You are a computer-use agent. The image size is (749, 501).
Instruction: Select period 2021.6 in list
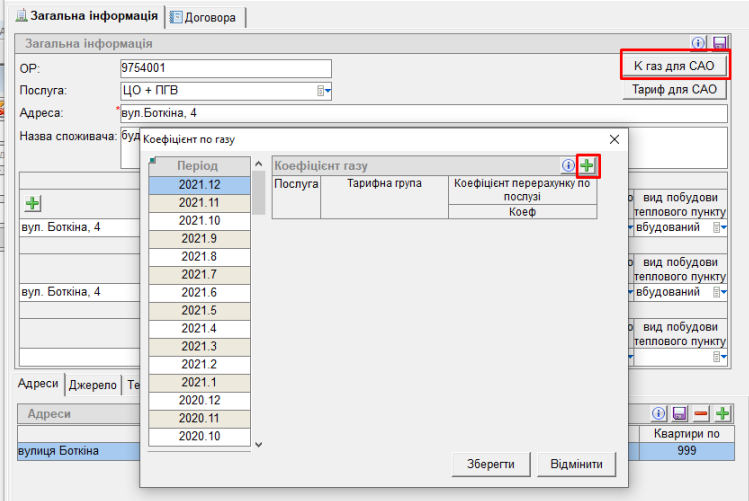click(198, 292)
